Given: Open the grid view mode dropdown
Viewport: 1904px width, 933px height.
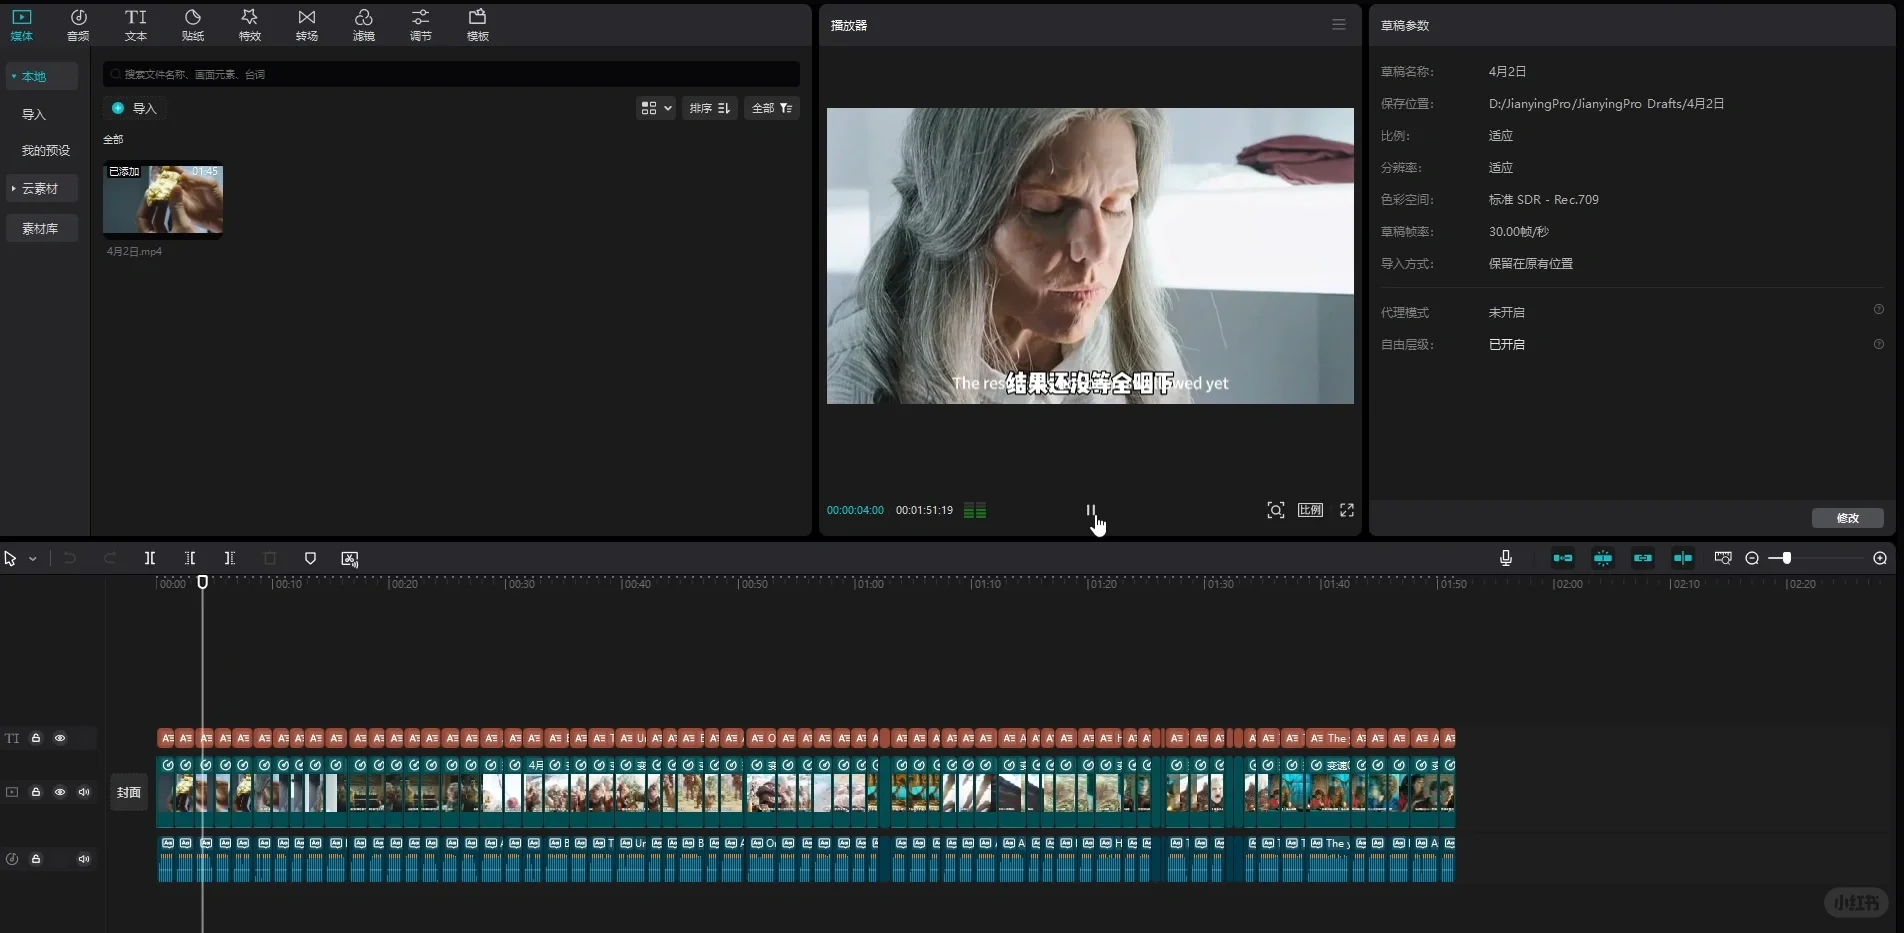Looking at the screenshot, I should 656,108.
